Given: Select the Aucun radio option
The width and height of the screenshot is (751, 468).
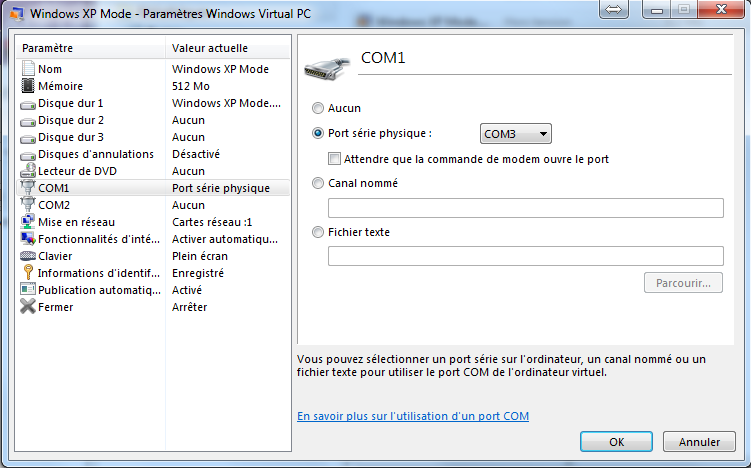Looking at the screenshot, I should 319,108.
